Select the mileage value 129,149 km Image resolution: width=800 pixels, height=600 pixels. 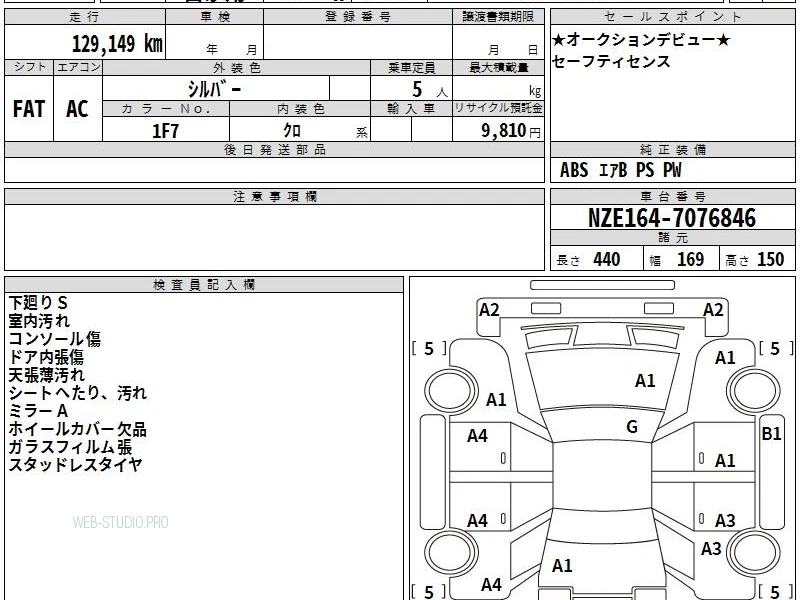pyautogui.click(x=117, y=43)
